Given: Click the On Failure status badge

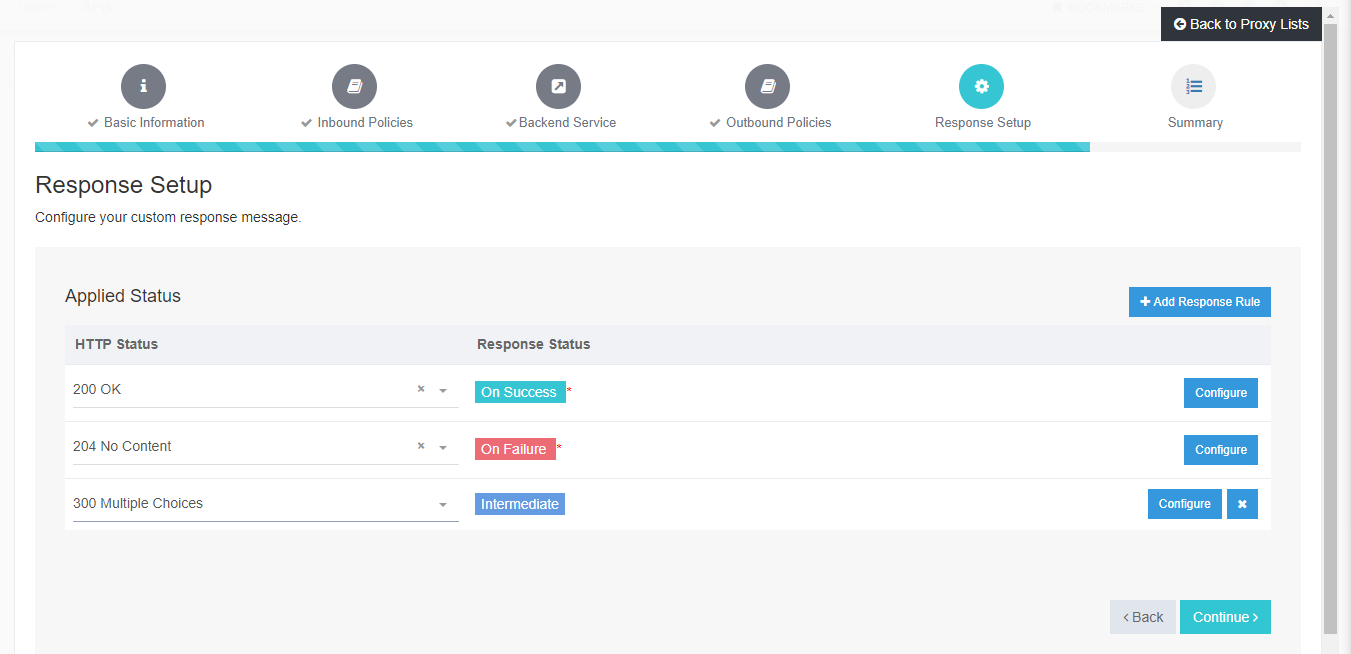Looking at the screenshot, I should pyautogui.click(x=515, y=448).
